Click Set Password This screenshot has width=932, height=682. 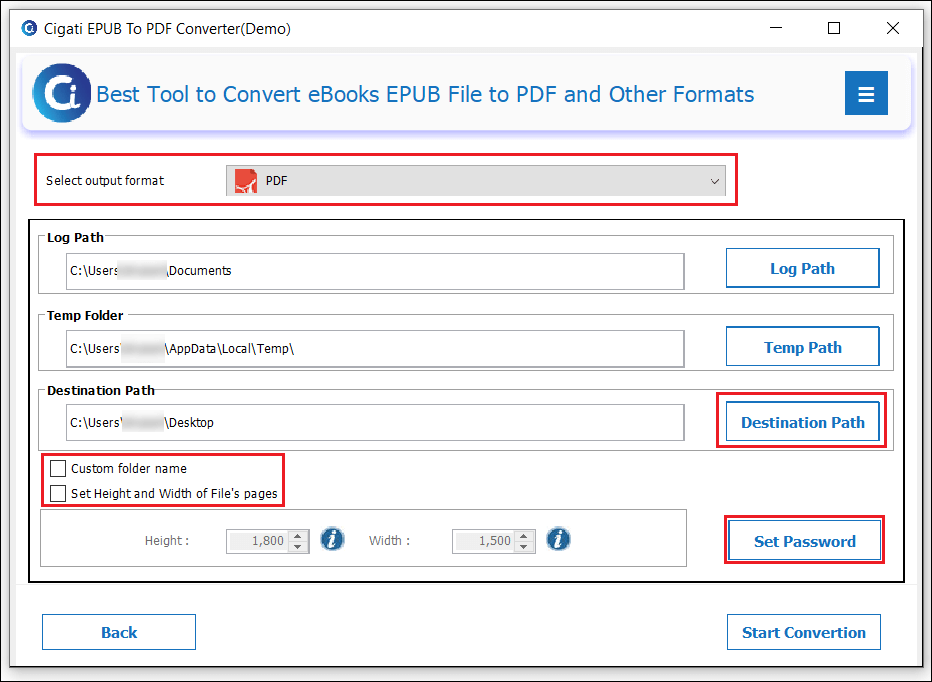pos(804,539)
